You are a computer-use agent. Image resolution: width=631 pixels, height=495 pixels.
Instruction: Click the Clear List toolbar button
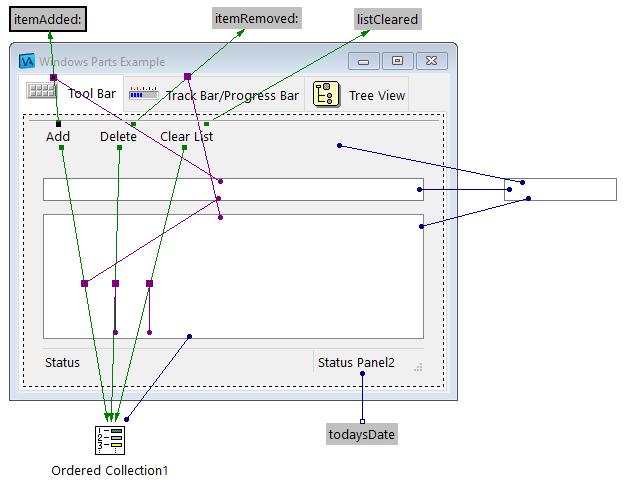click(x=186, y=136)
